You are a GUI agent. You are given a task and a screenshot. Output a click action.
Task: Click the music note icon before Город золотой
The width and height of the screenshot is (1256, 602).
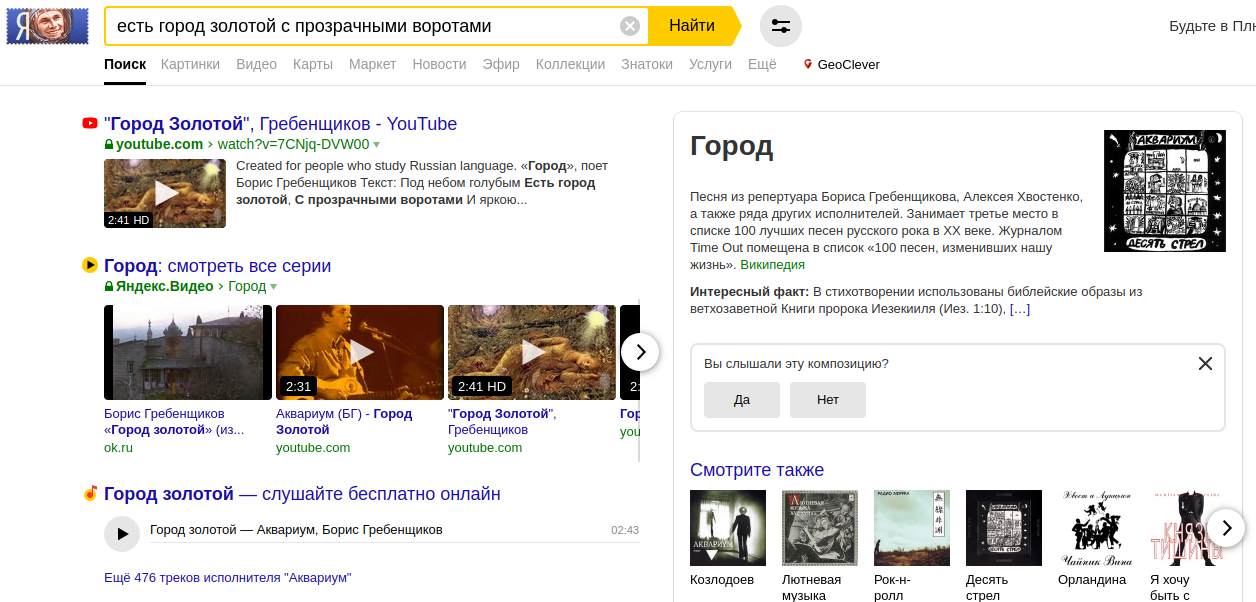point(88,493)
